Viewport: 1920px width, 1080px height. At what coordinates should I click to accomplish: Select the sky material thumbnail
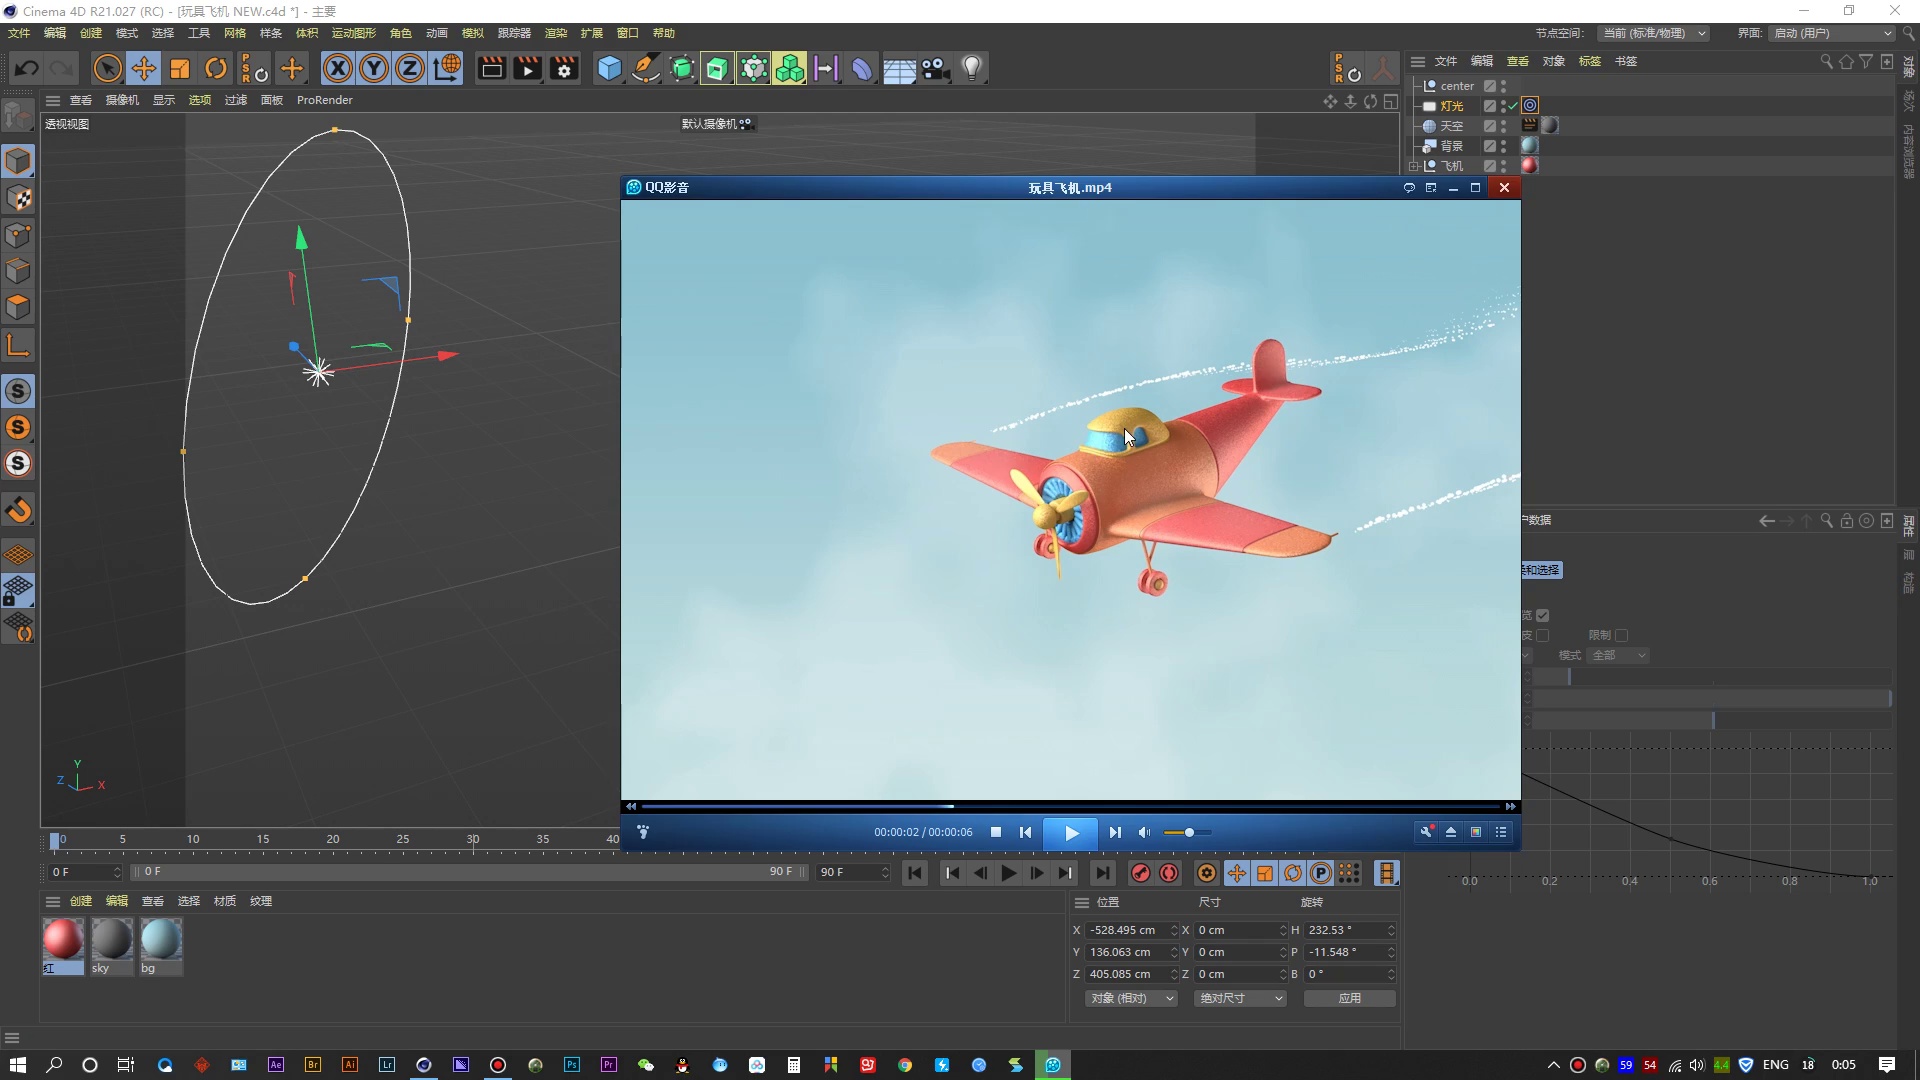[111, 941]
